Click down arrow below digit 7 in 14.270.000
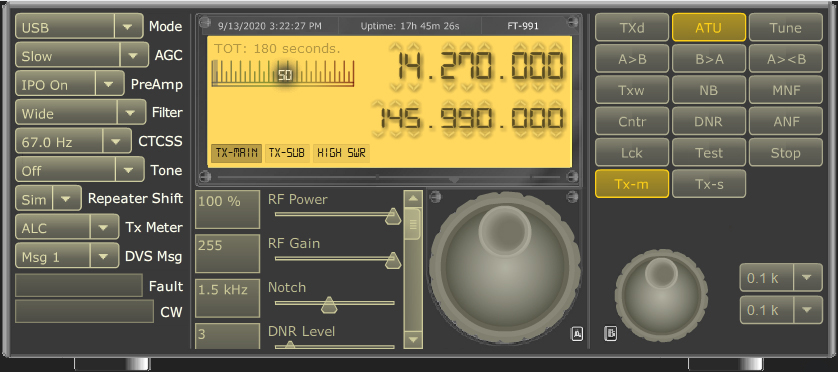The image size is (838, 372). [467, 87]
